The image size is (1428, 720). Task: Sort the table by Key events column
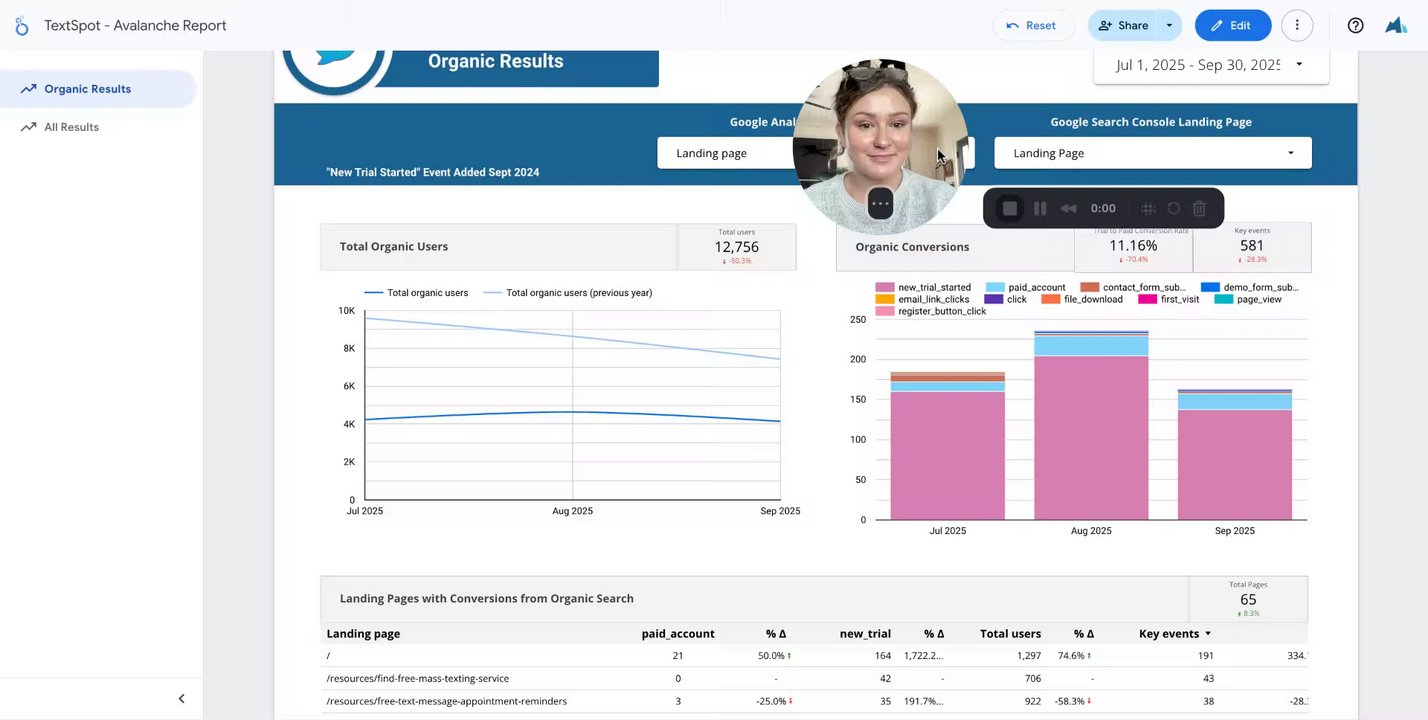point(1175,634)
